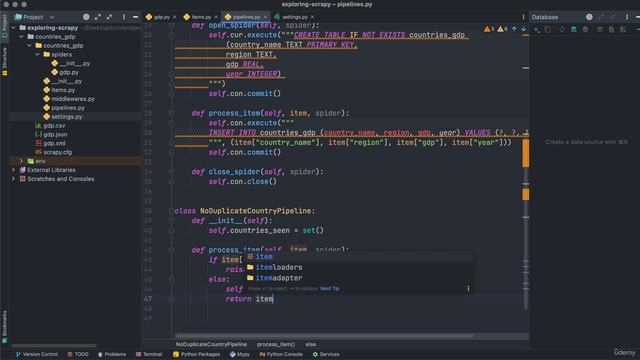
Task: Open items.py from the project tree
Action: (59, 90)
